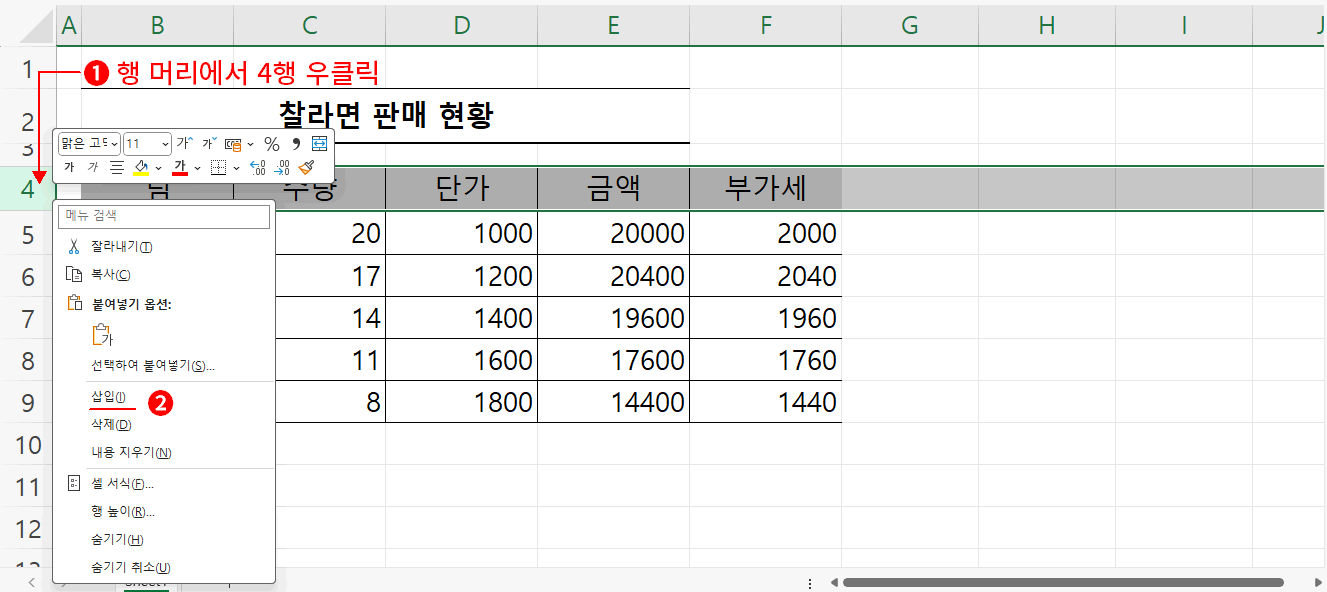Toggle italic 가 in mini toolbar
Image resolution: width=1327 pixels, height=592 pixels.
coord(93,167)
